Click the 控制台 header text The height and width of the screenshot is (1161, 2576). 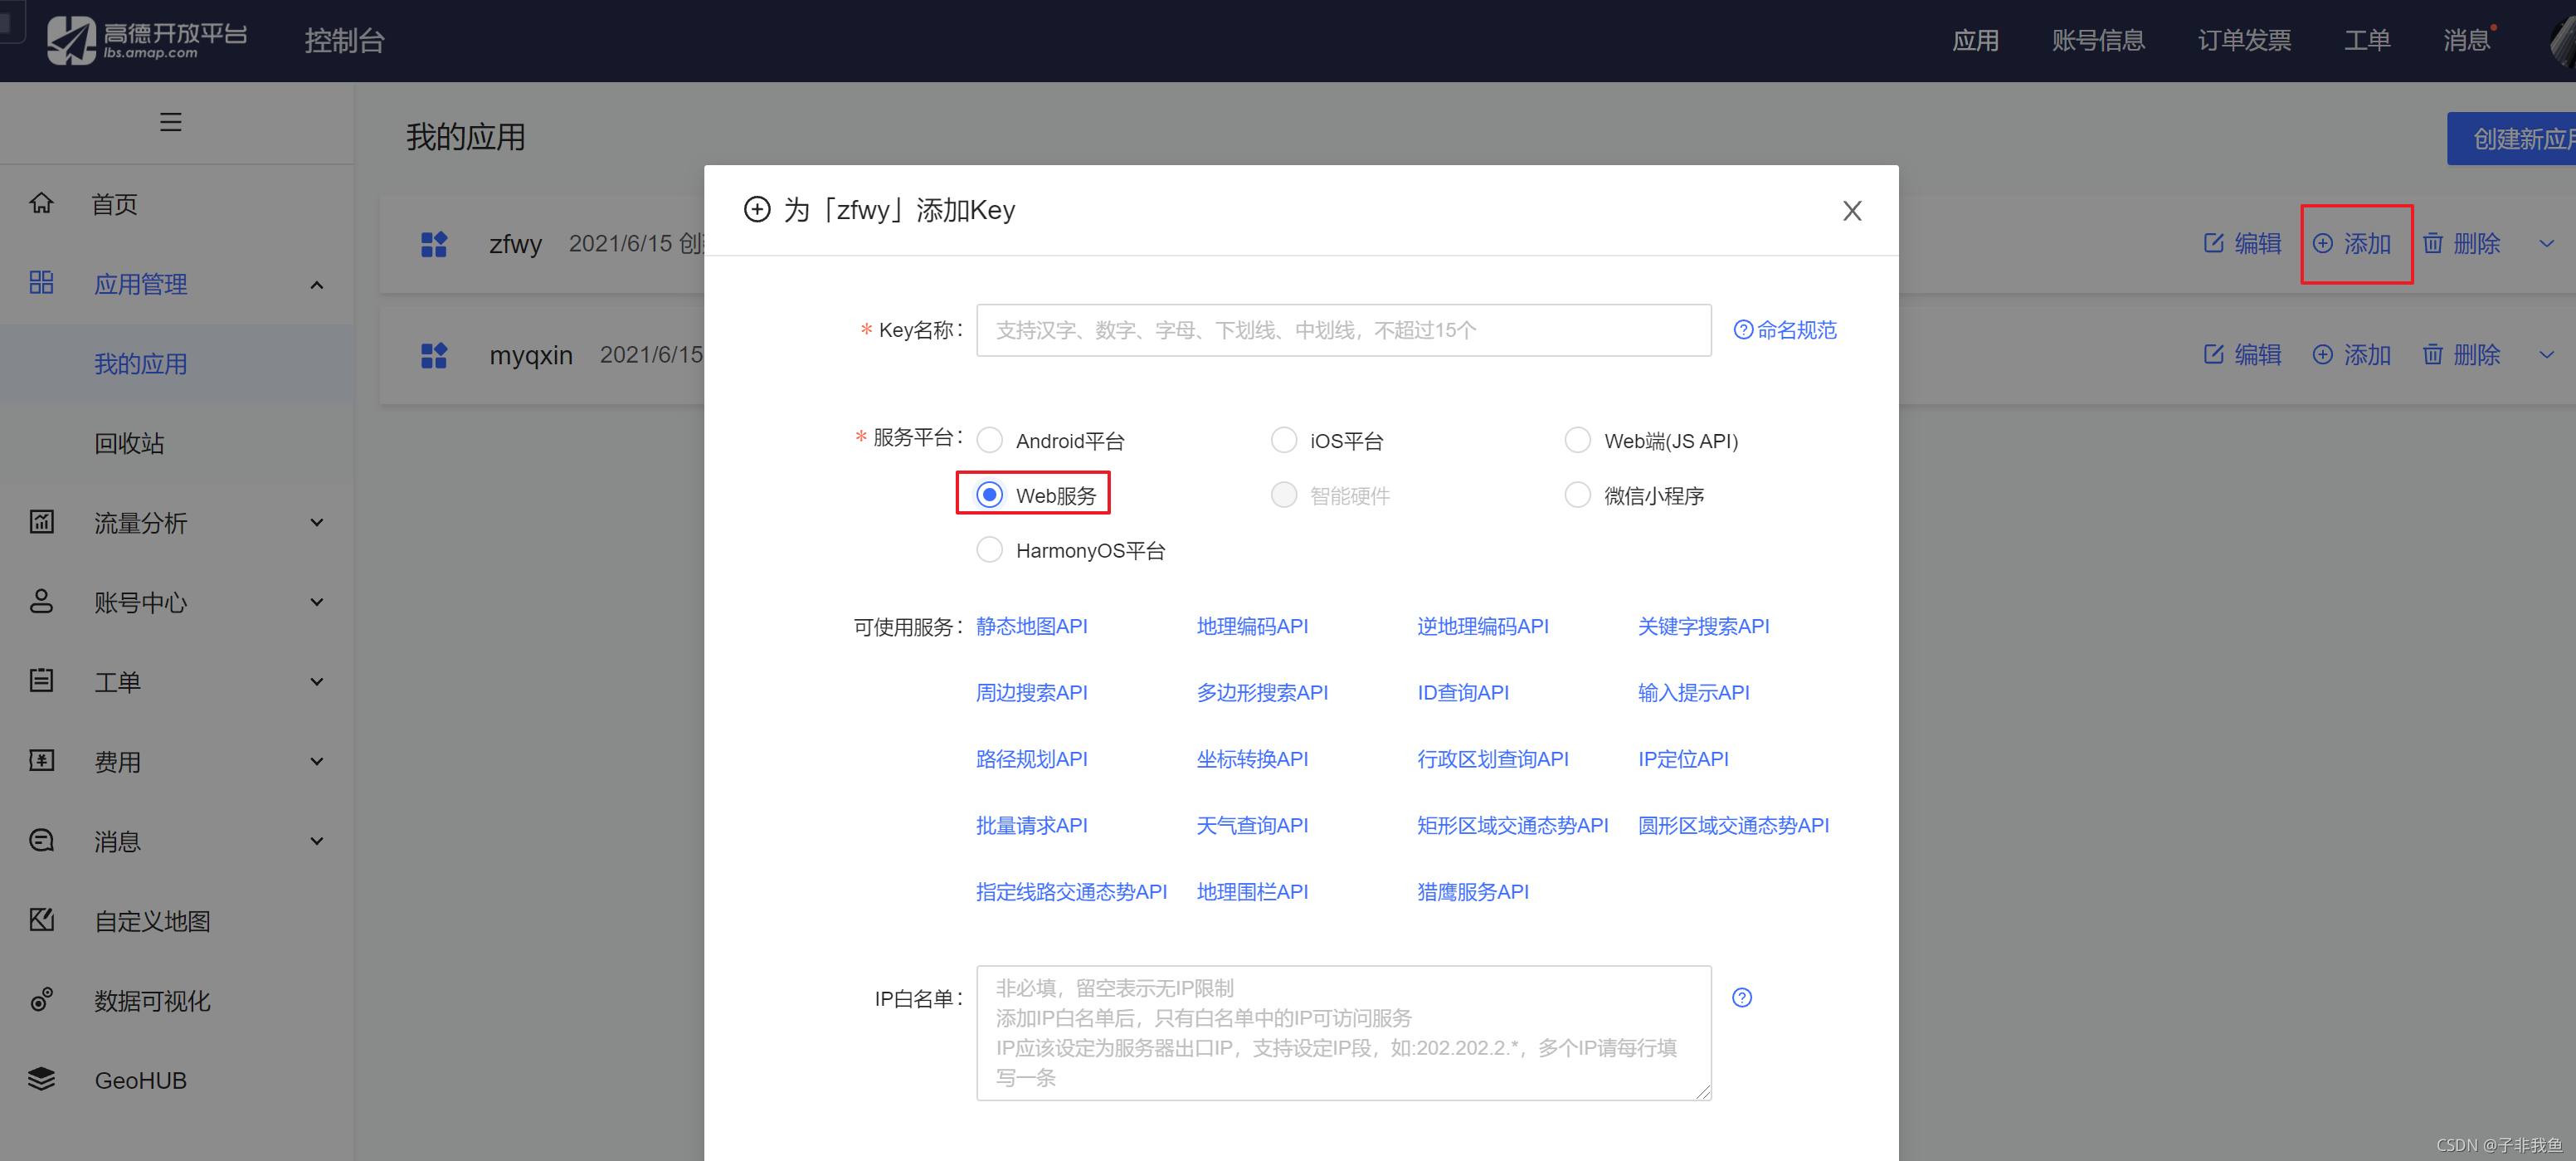coord(344,40)
